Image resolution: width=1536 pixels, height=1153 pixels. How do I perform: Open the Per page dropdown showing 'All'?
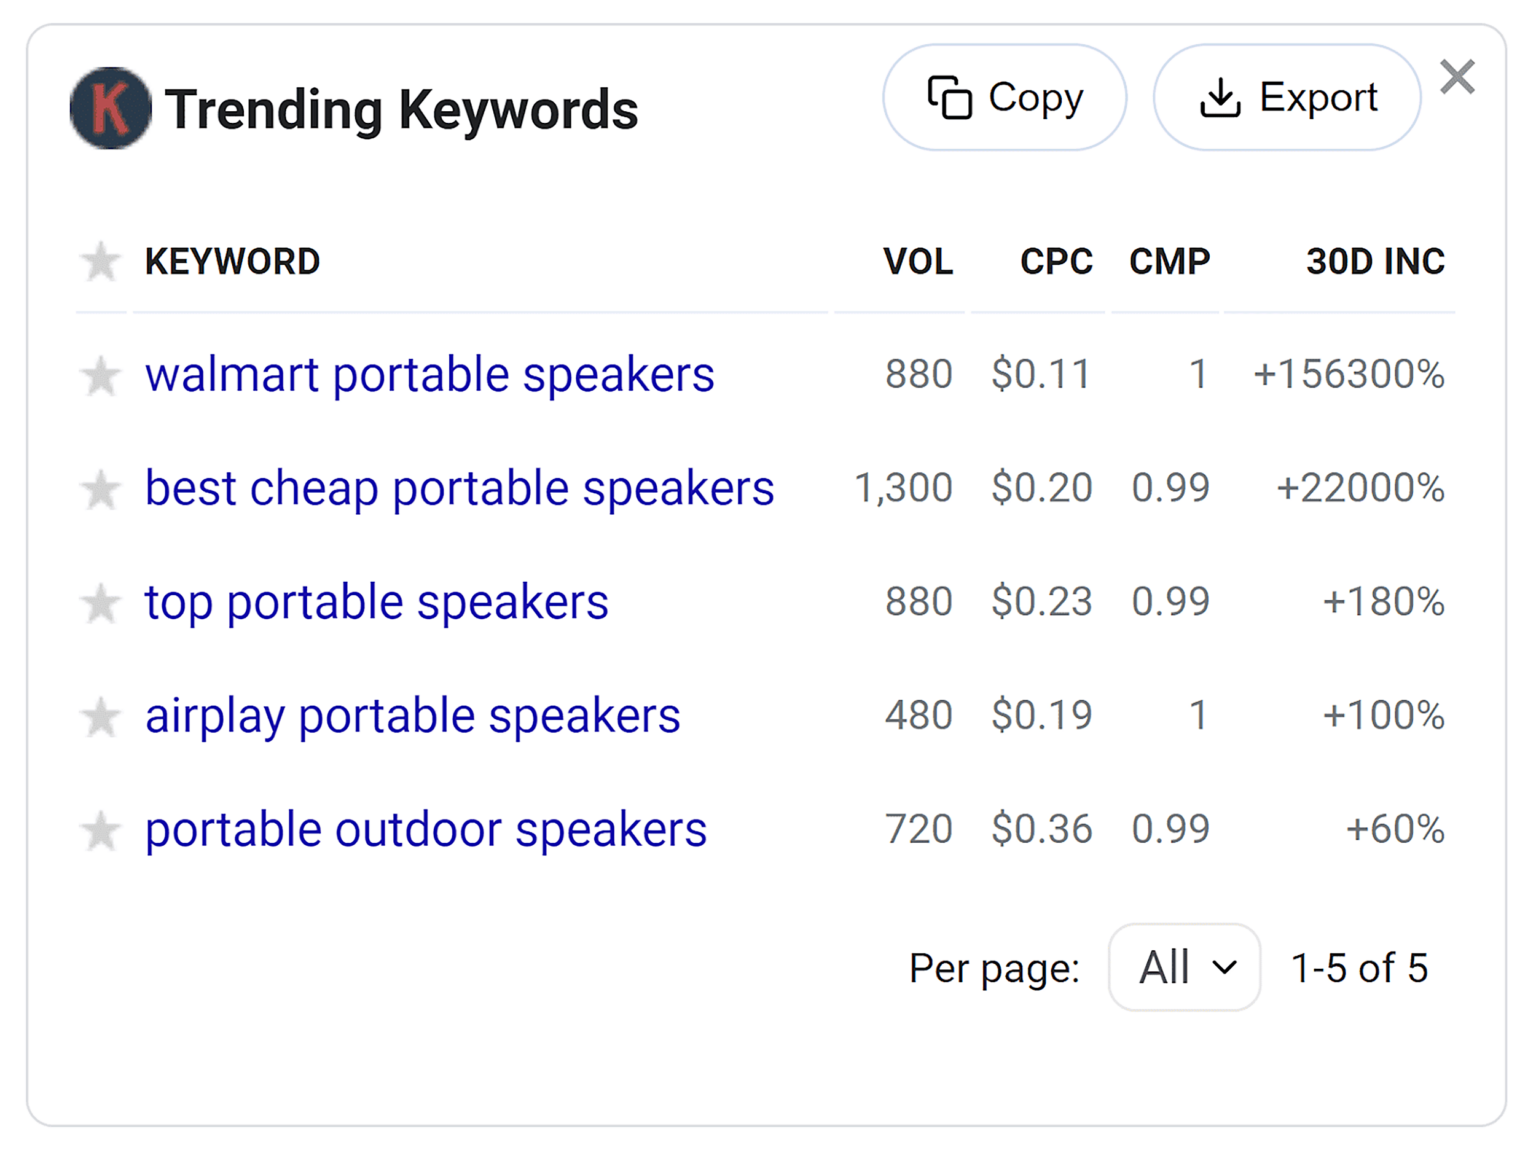[1184, 967]
